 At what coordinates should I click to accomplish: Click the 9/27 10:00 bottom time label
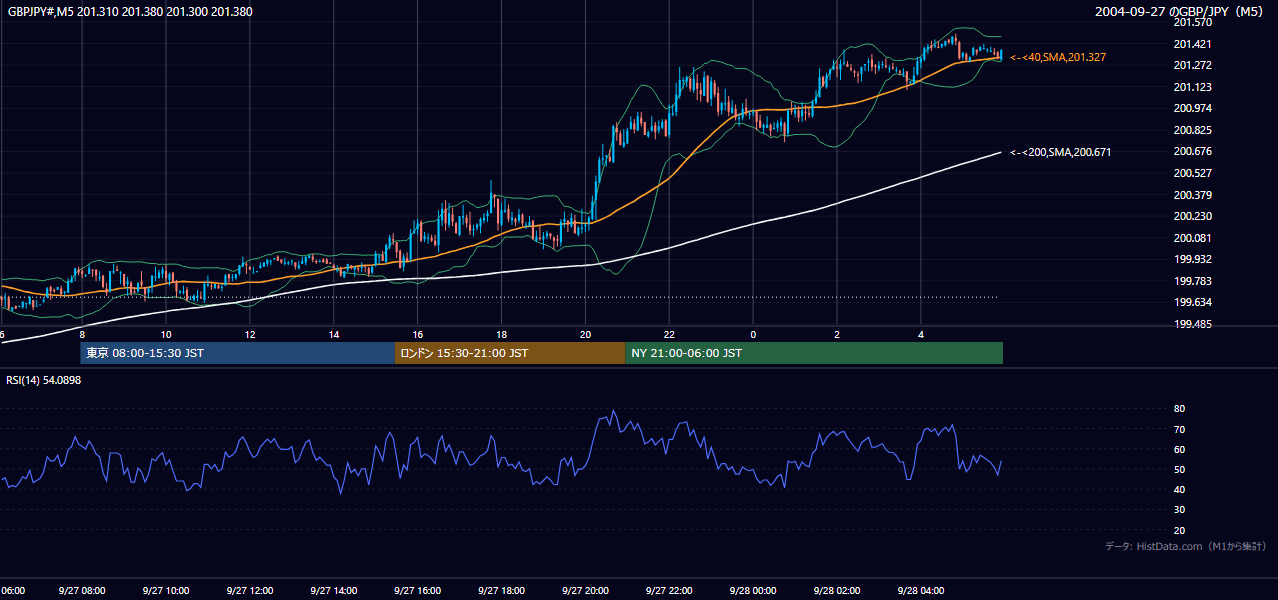coord(166,591)
